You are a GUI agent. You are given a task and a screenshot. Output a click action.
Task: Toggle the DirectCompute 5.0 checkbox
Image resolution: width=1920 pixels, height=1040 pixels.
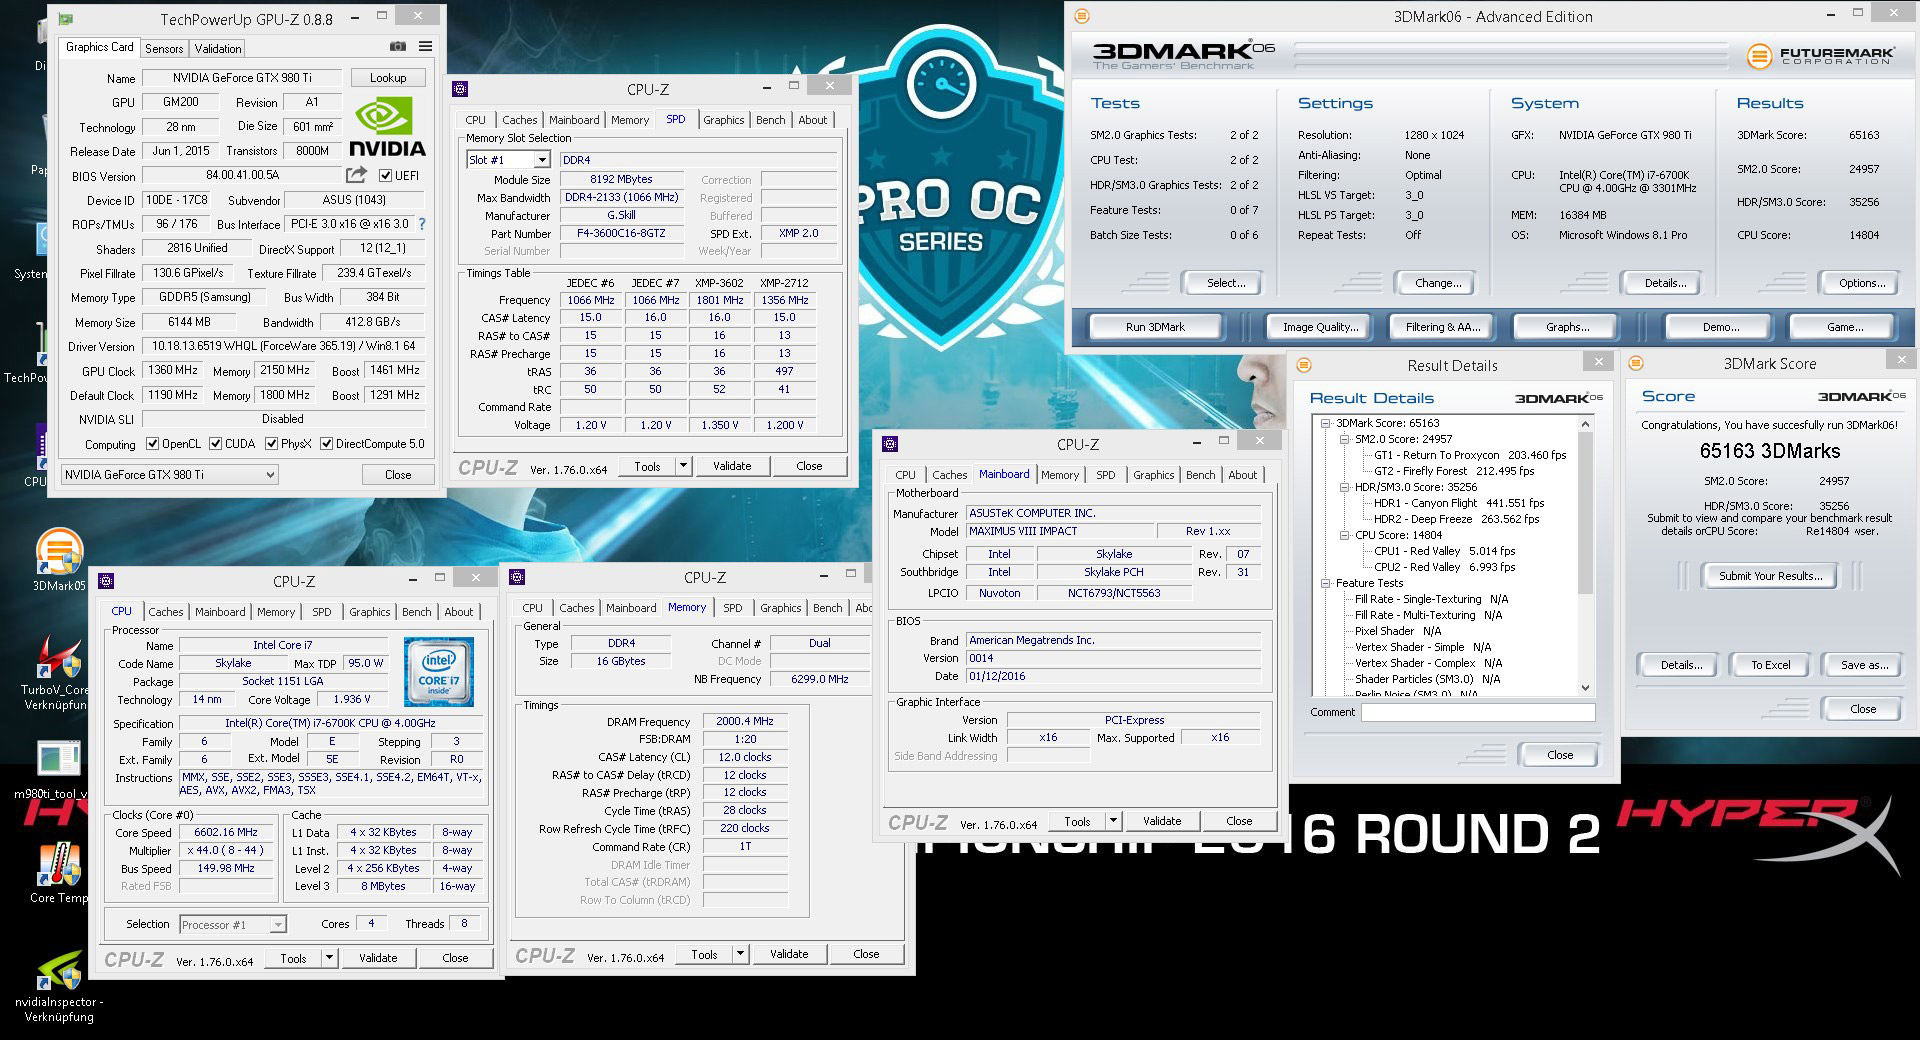pos(326,444)
